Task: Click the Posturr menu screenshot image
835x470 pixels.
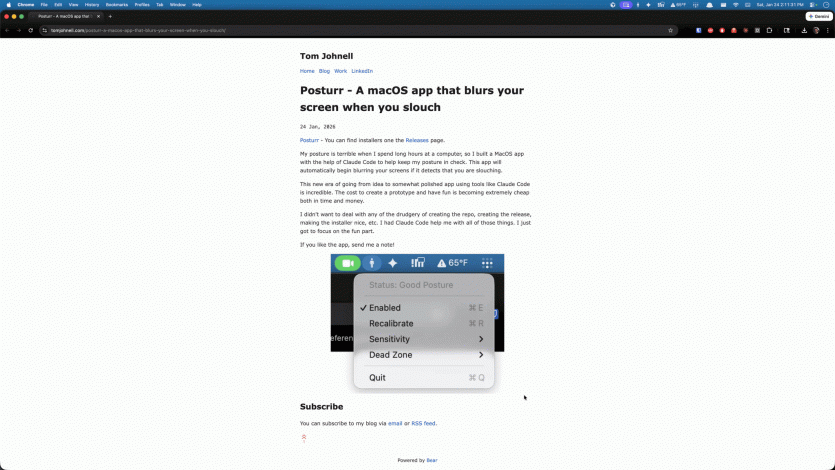Action: [x=417, y=320]
